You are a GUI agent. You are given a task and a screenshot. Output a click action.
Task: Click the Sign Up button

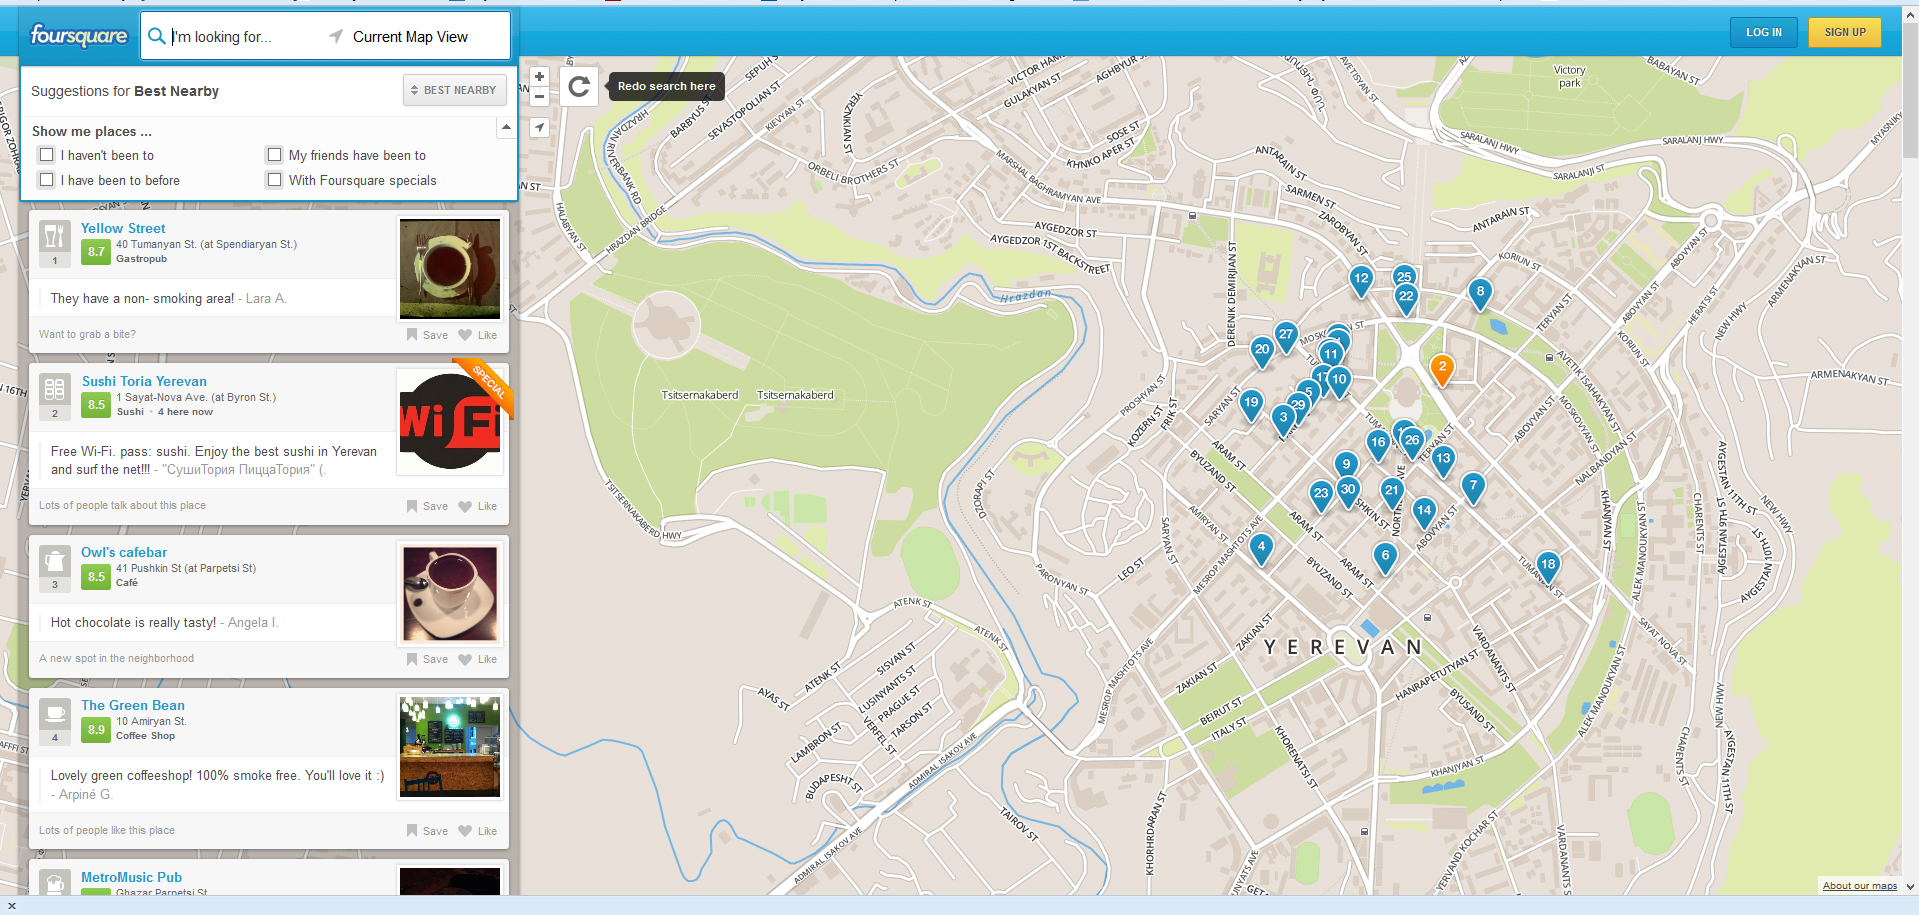[1845, 32]
